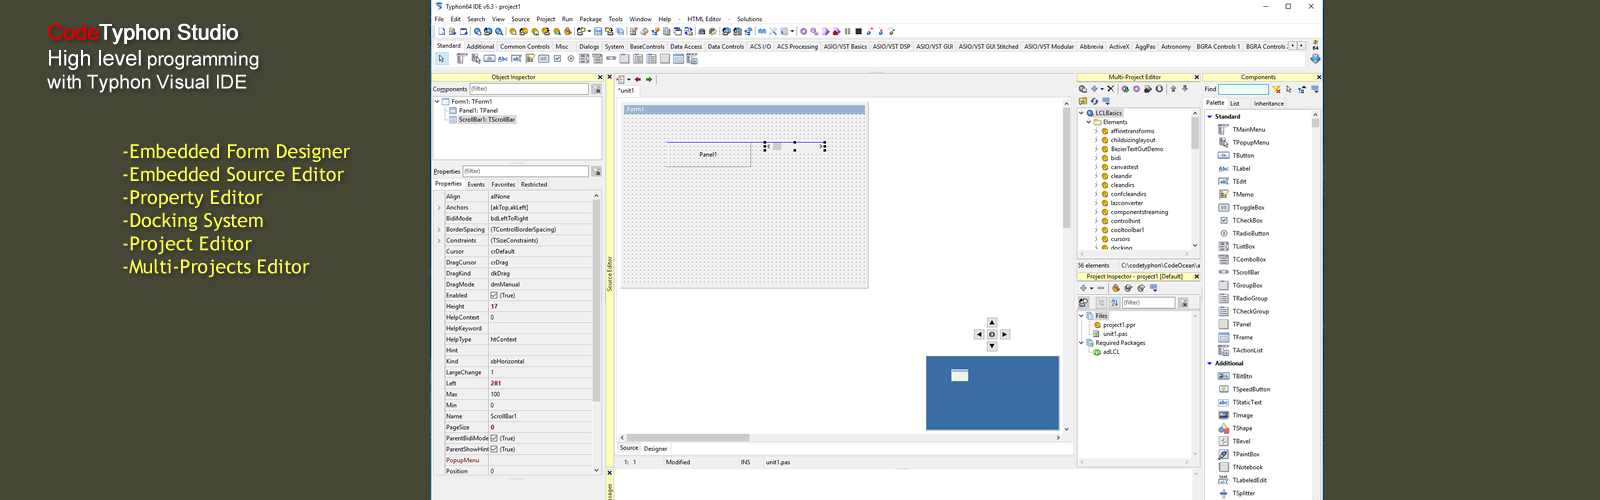The height and width of the screenshot is (500, 1600).
Task: Click the horizontal scrollbar under the designer
Action: 688,437
